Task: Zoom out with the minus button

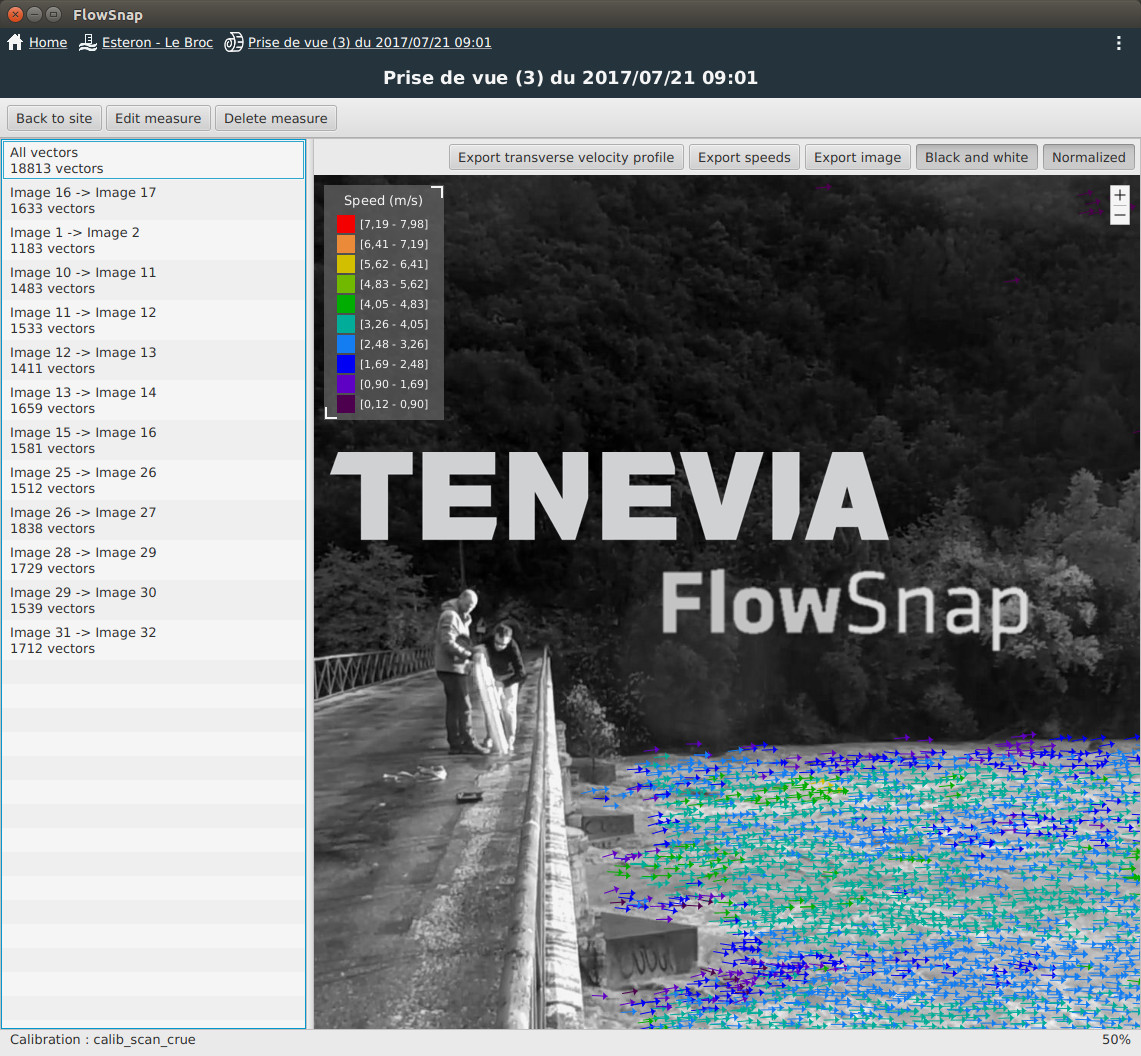Action: [x=1120, y=215]
